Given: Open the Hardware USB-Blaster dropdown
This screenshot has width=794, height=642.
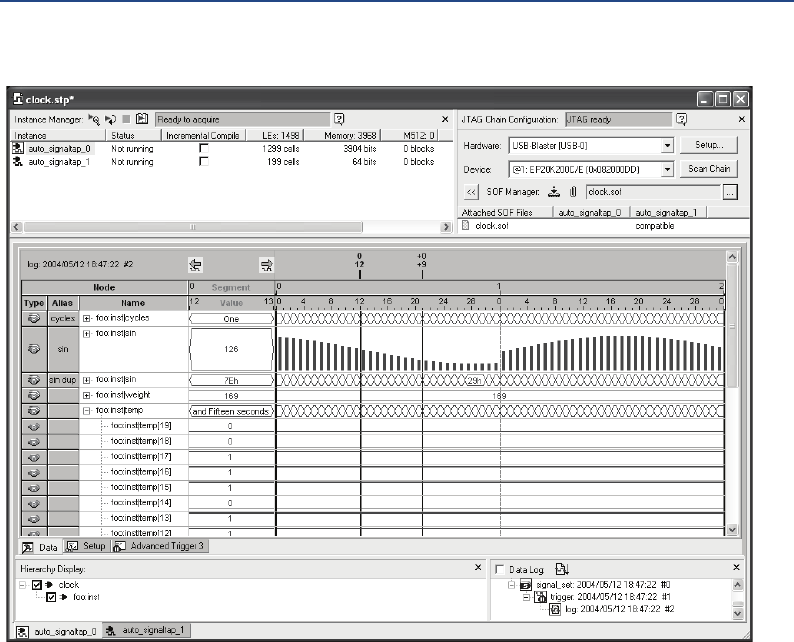Looking at the screenshot, I should coord(667,146).
